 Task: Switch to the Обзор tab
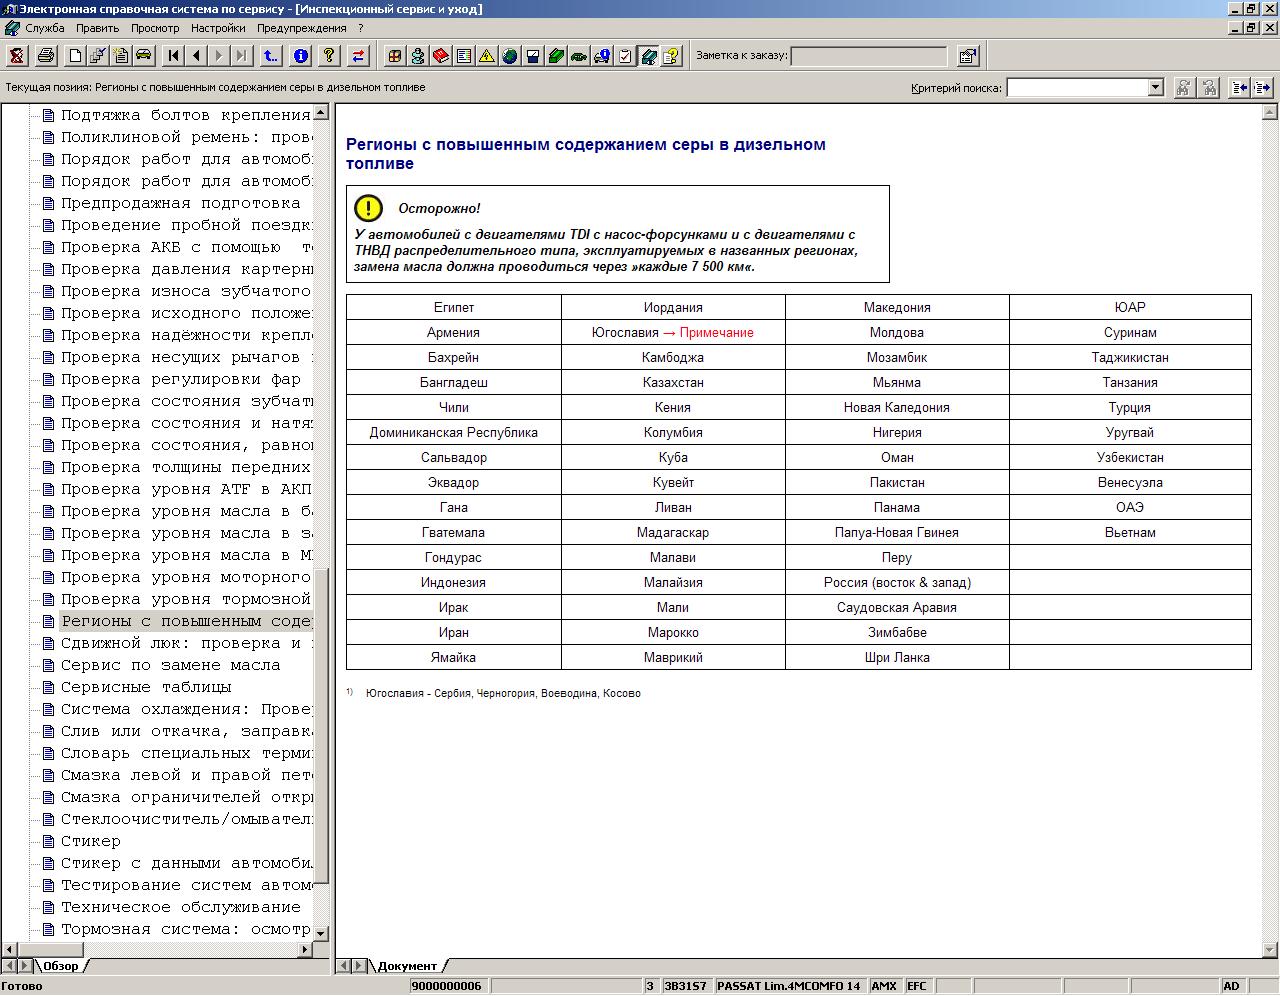pyautogui.click(x=60, y=966)
